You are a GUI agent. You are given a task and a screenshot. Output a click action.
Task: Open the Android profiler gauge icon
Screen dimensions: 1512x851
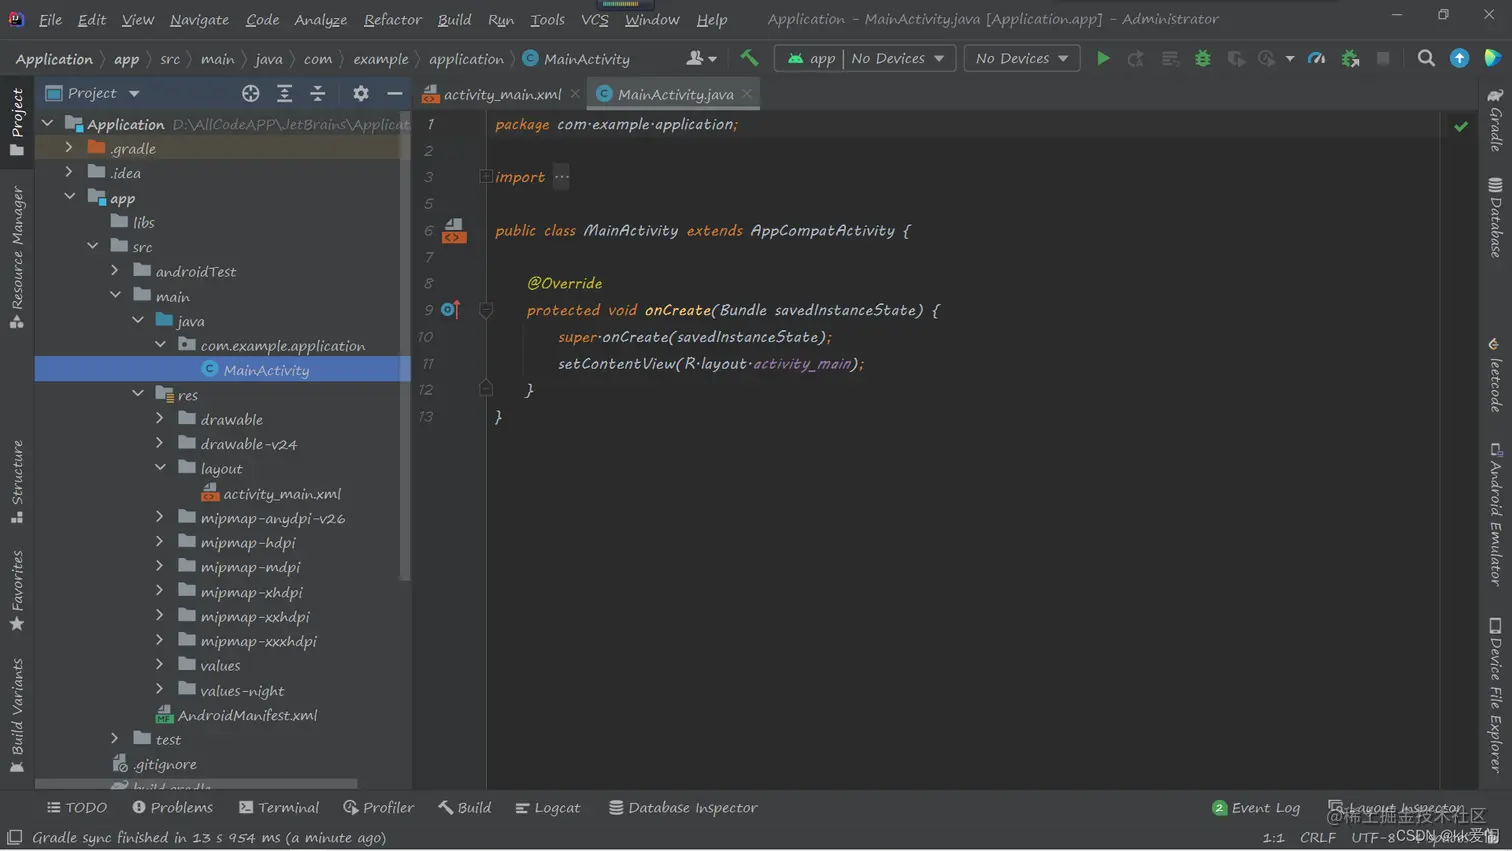(x=1317, y=59)
